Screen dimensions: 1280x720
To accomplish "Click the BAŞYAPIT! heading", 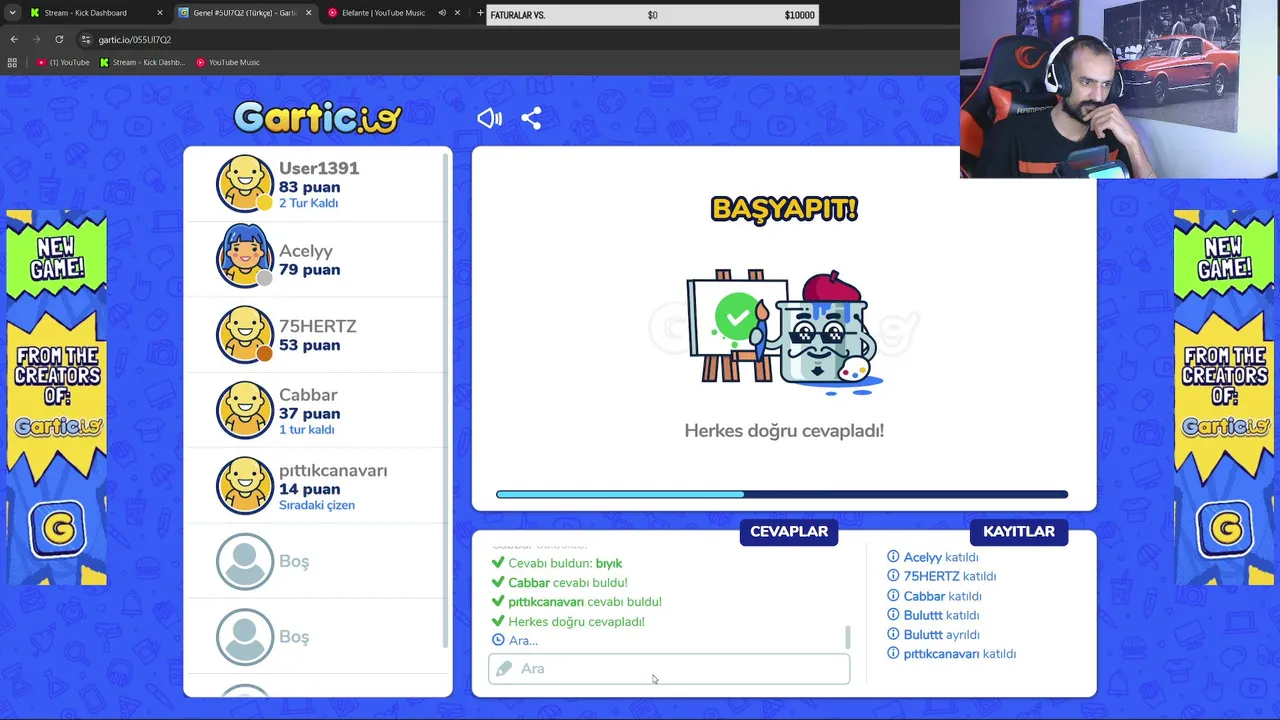I will [x=784, y=209].
